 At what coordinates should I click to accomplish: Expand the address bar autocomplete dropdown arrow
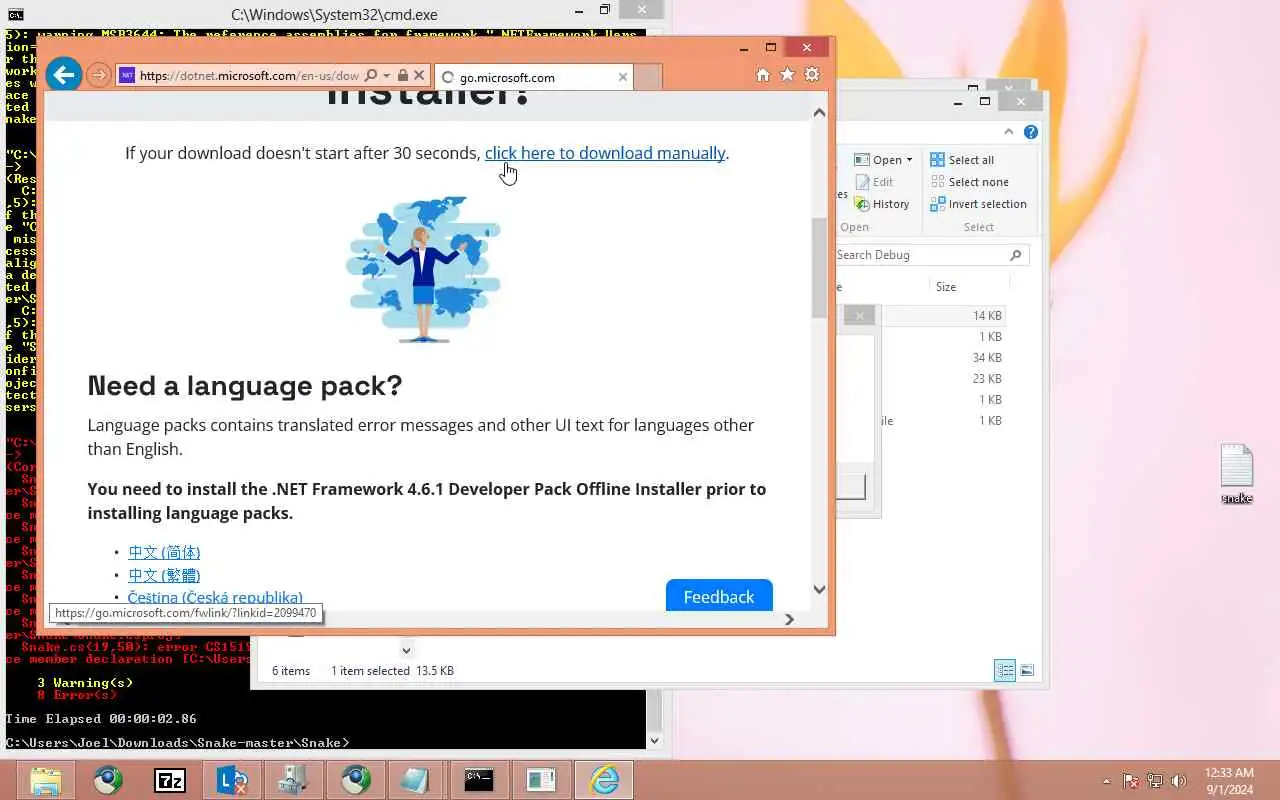pyautogui.click(x=387, y=76)
